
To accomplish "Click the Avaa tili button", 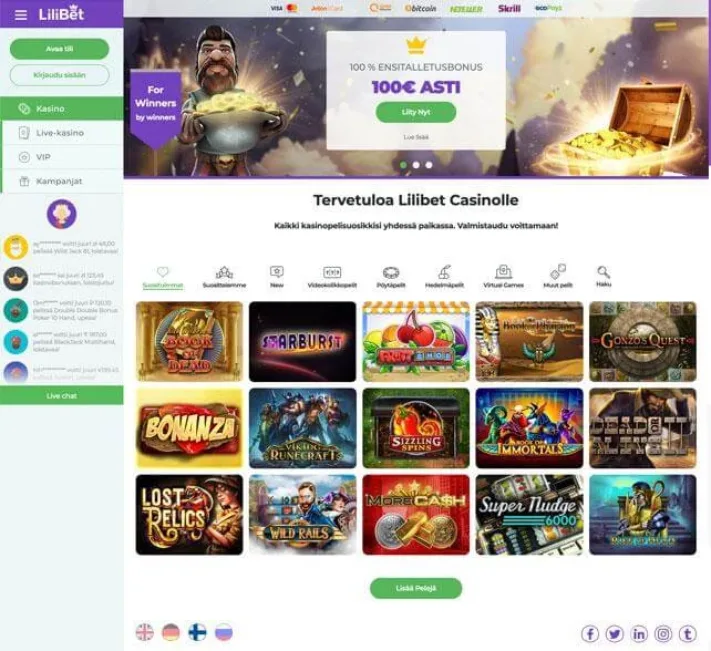I will [59, 49].
